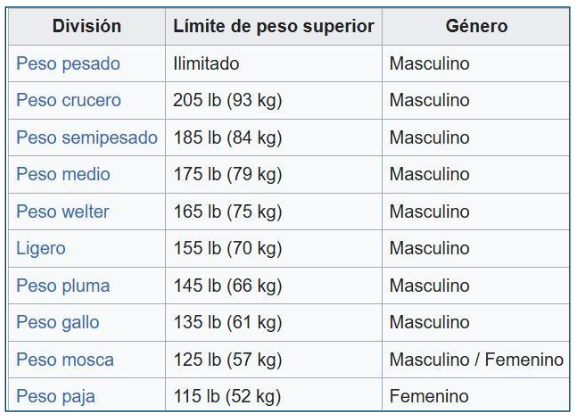The height and width of the screenshot is (418, 578).
Task: Click the 155 lb (70 kg) cell
Action: pos(274,248)
